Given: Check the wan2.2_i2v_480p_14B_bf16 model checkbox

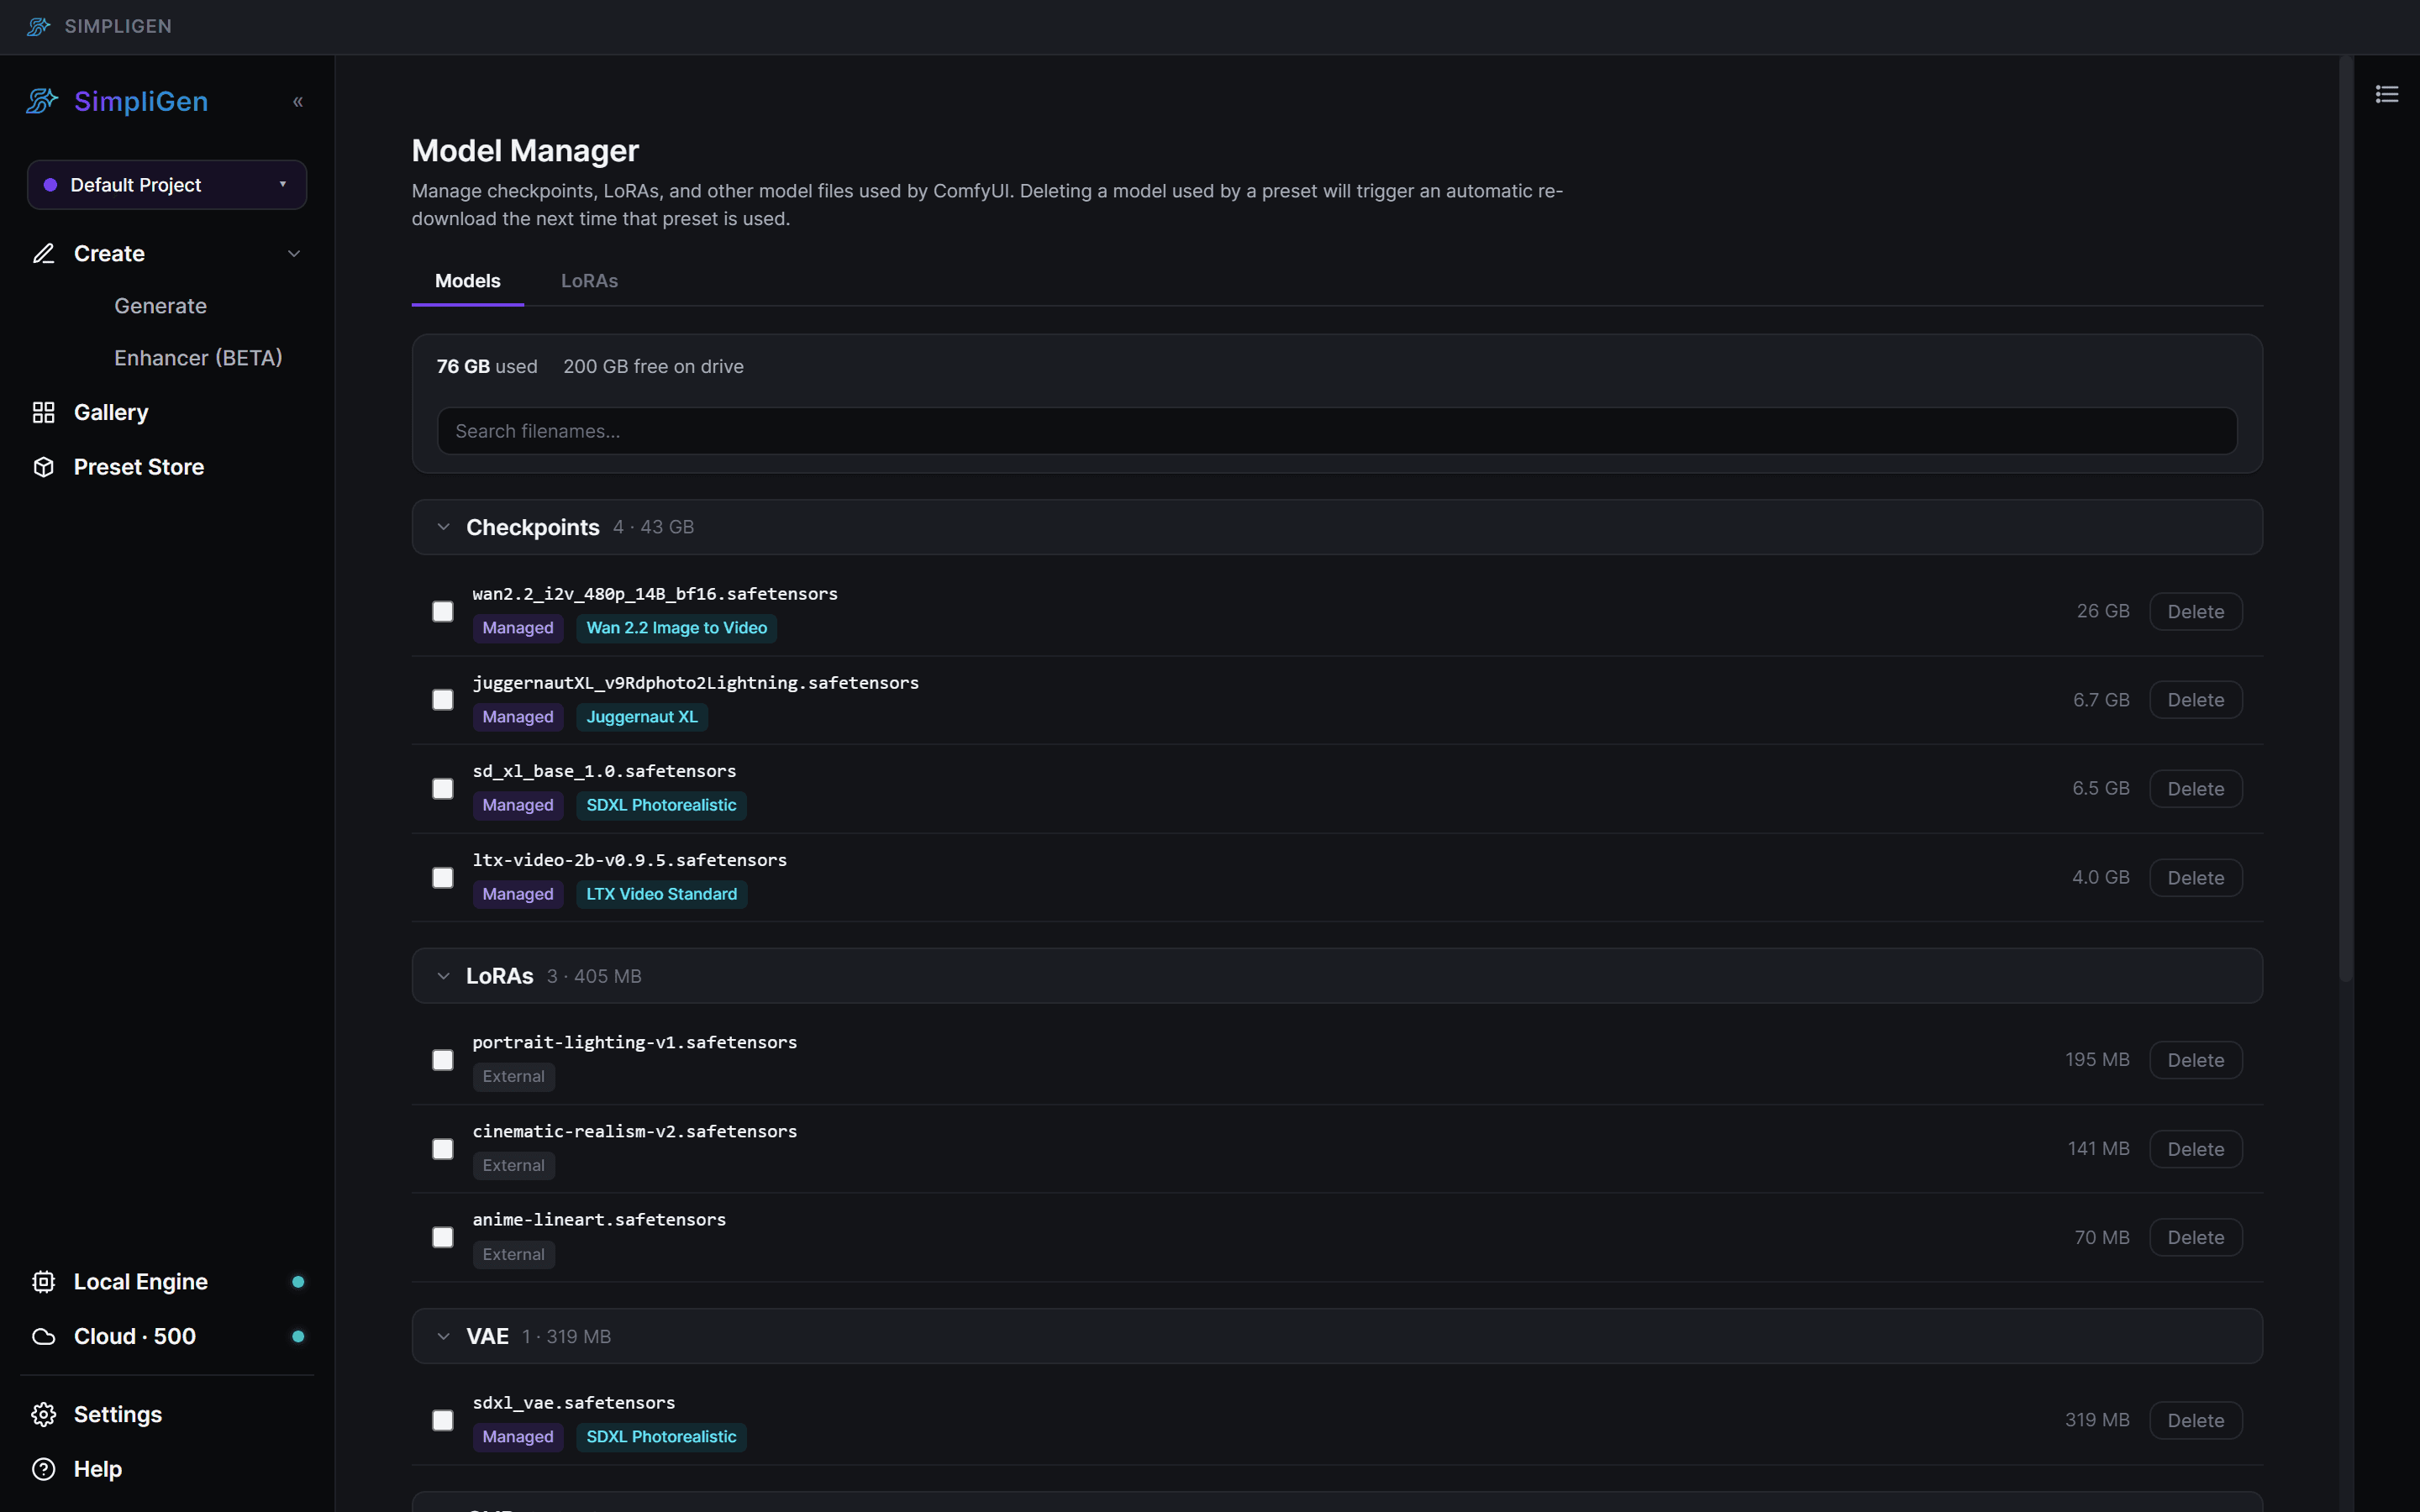Looking at the screenshot, I should pos(443,611).
